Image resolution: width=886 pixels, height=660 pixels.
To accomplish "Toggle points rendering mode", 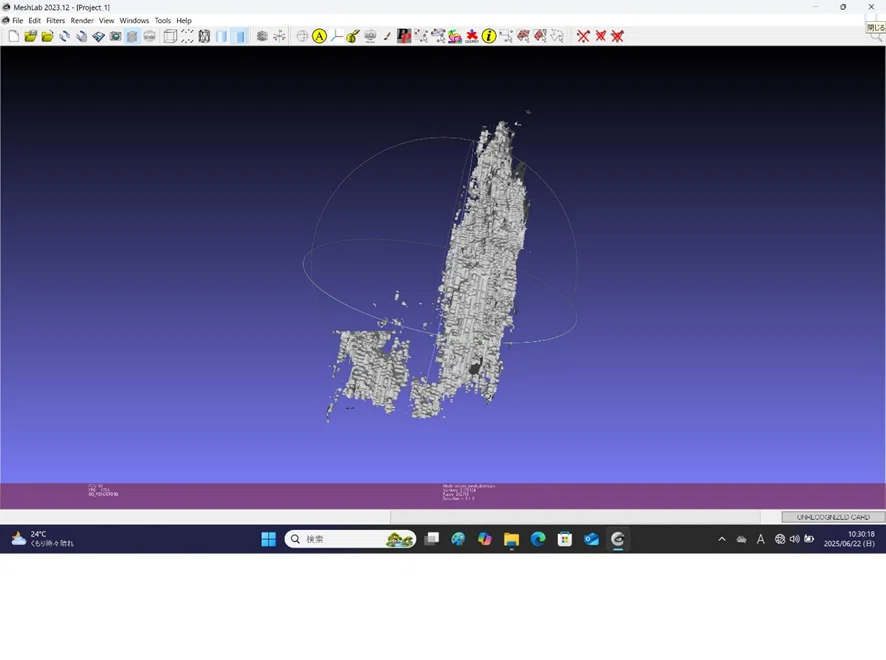I will pos(187,36).
